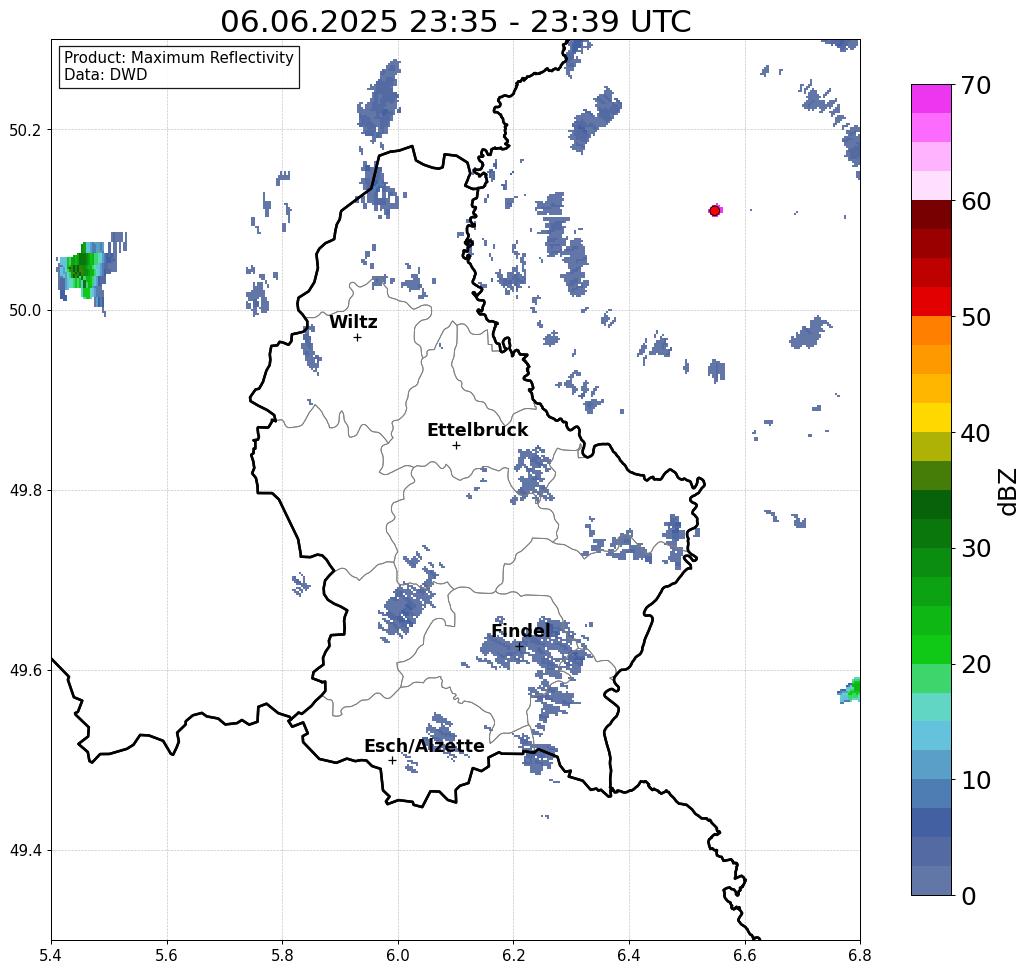The image size is (1029, 973).
Task: Click the longitude label 6.8
Action: pyautogui.click(x=860, y=955)
